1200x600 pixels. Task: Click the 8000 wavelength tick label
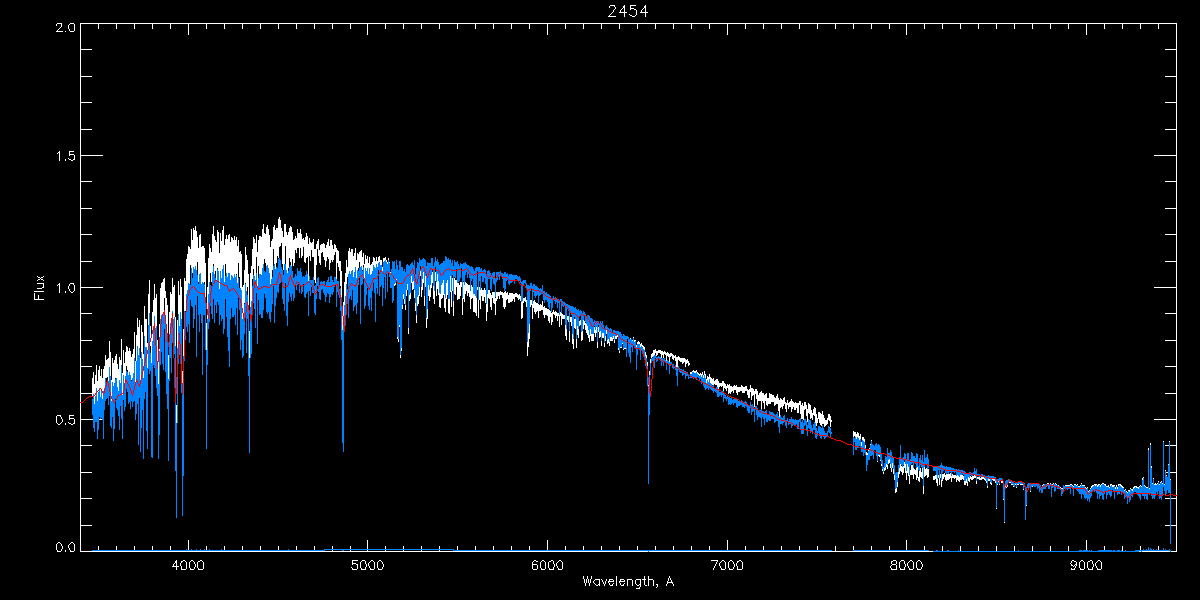[906, 565]
